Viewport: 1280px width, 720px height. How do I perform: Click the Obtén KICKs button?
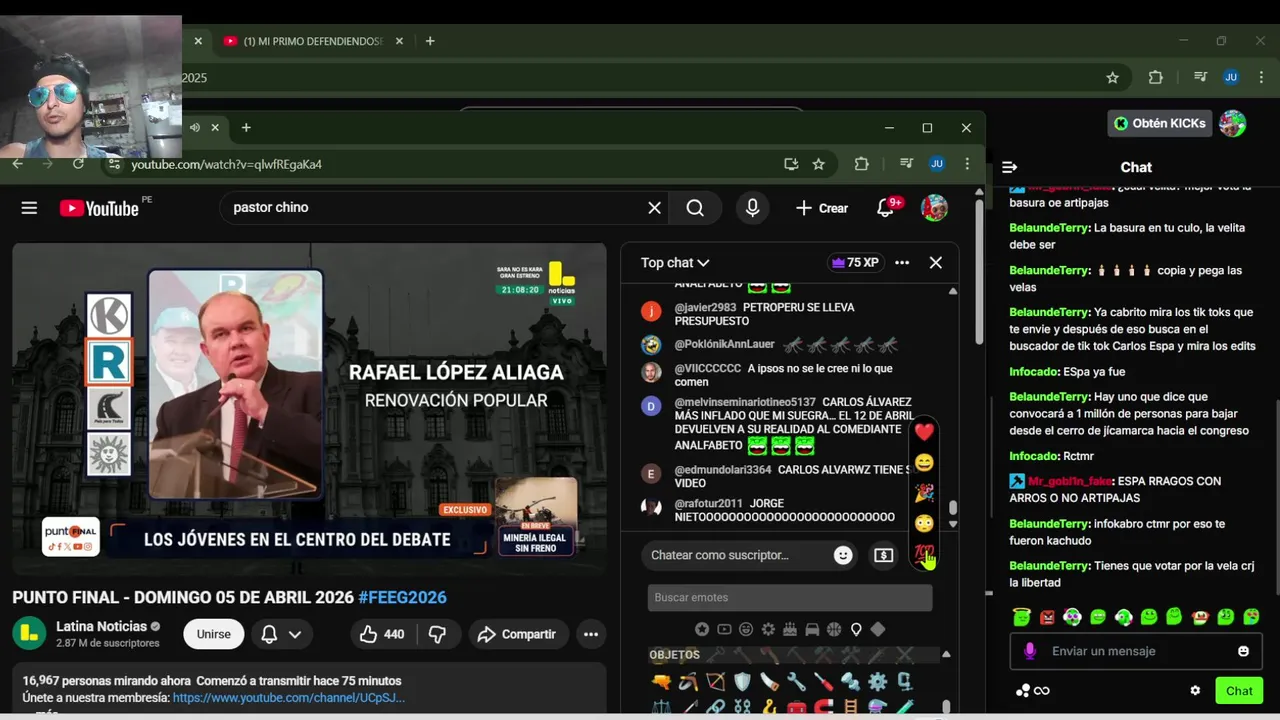[1160, 123]
